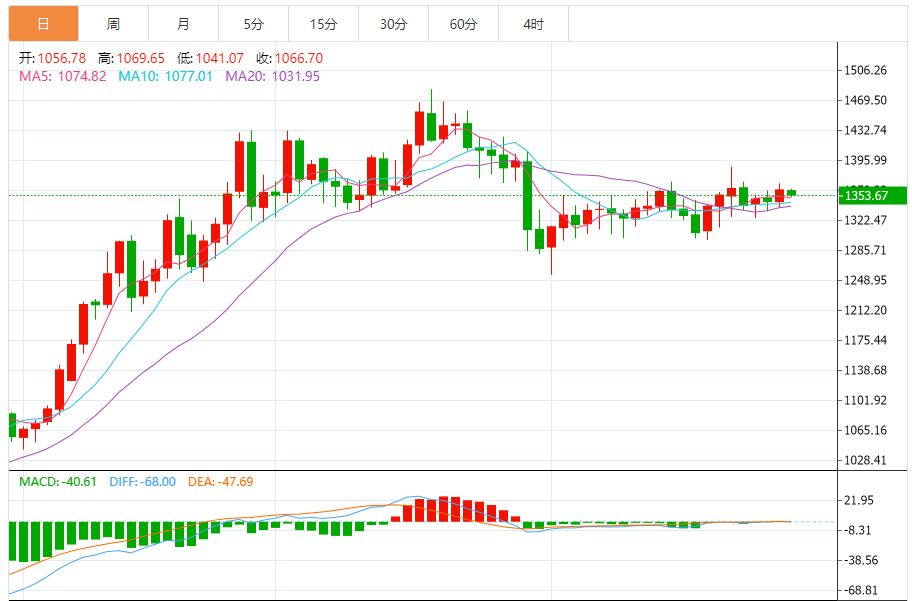Click the MACD: -40.61 indicator label
Image resolution: width=912 pixels, height=601 pixels.
(58, 481)
